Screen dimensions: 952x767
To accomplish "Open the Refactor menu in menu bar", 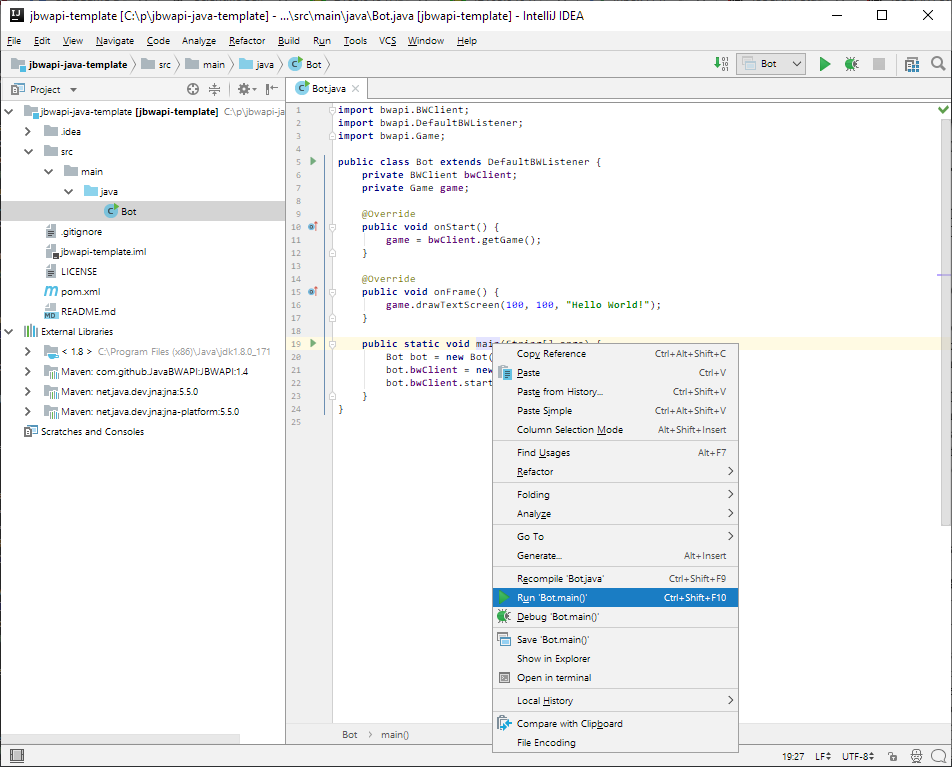I will point(247,41).
